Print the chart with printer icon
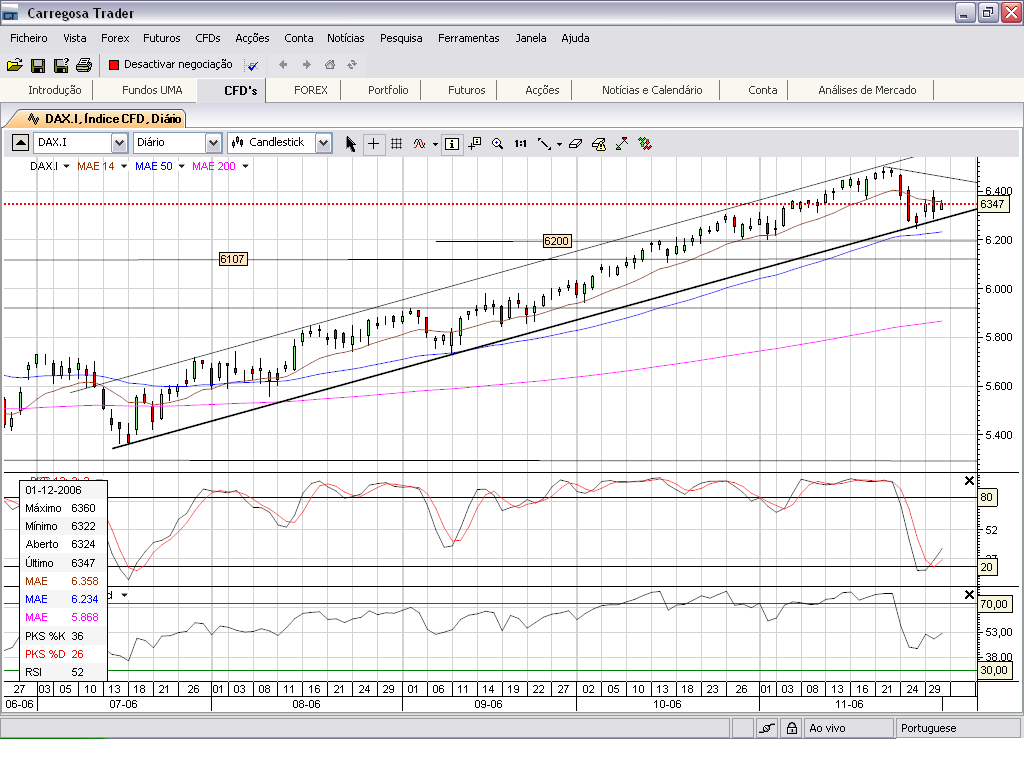This screenshot has width=1024, height=768. point(84,65)
